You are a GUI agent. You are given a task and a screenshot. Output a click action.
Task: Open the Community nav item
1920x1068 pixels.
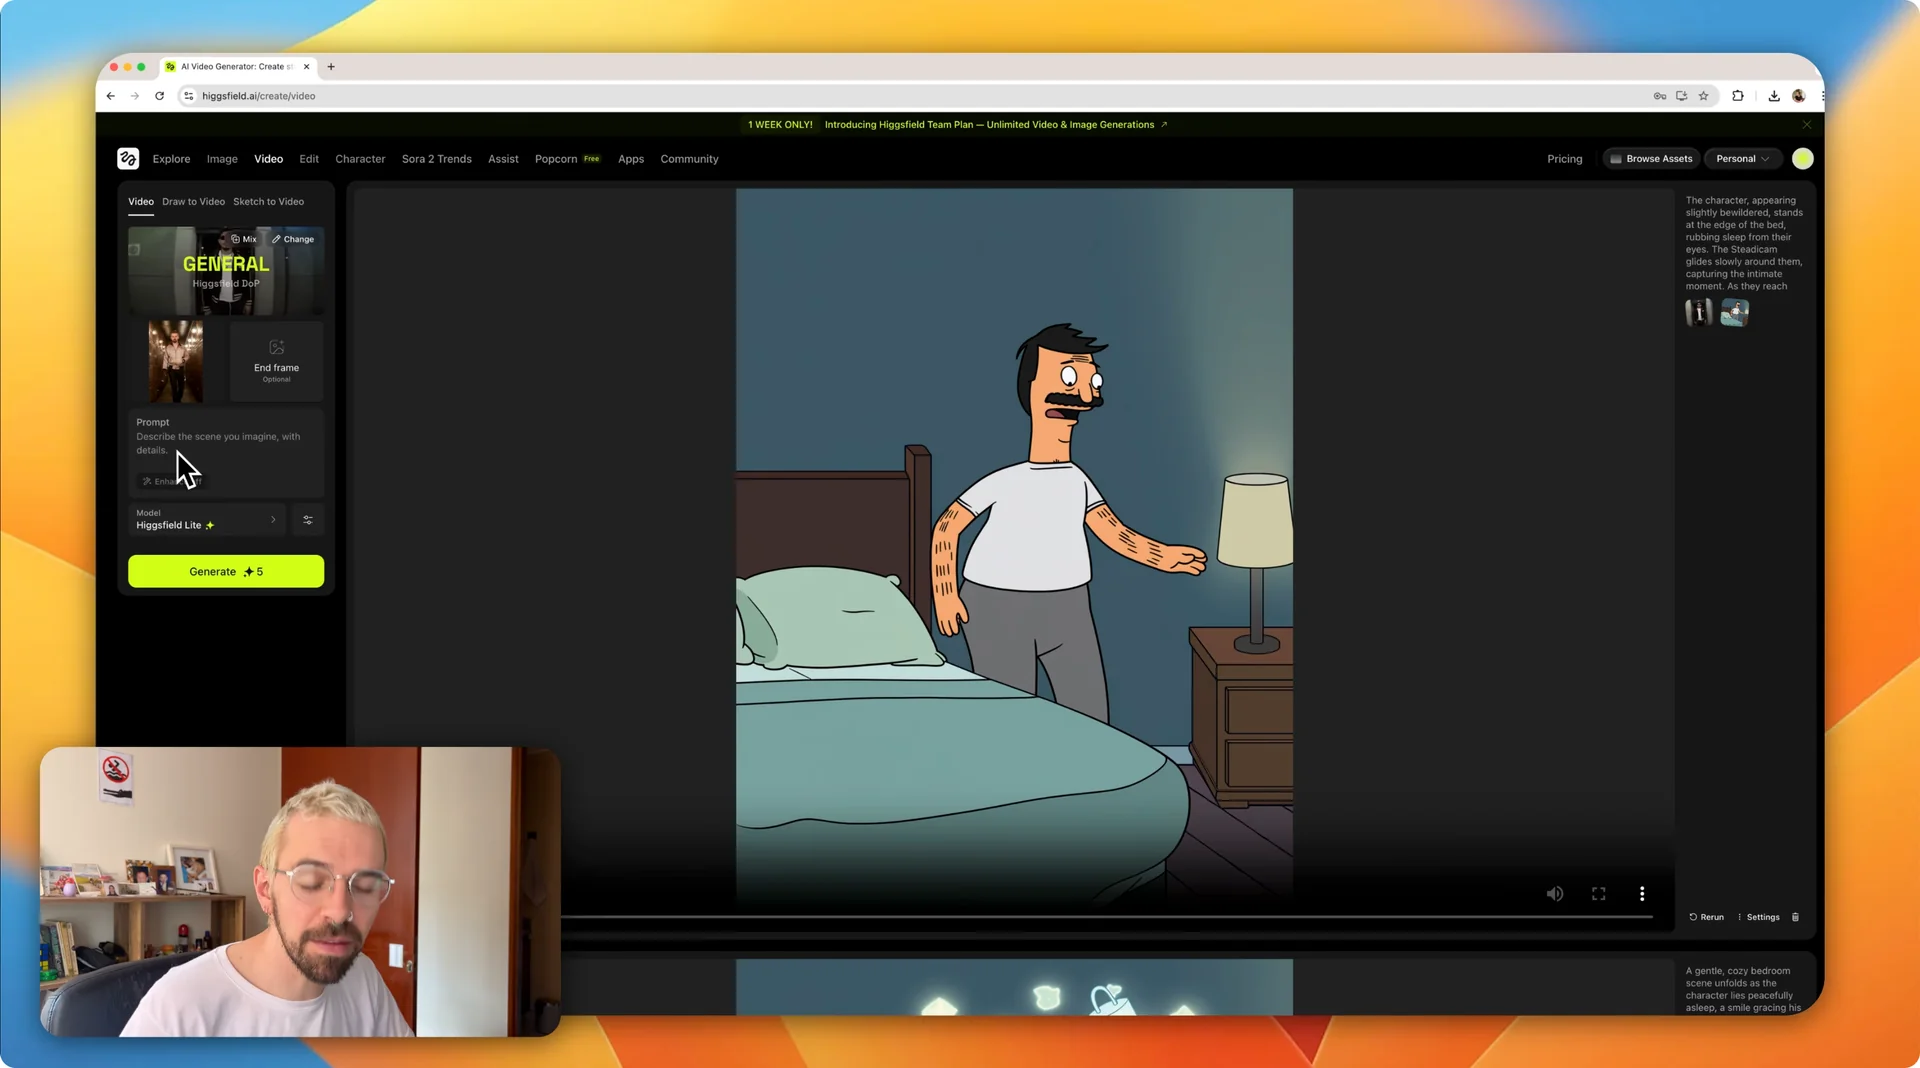pos(689,159)
